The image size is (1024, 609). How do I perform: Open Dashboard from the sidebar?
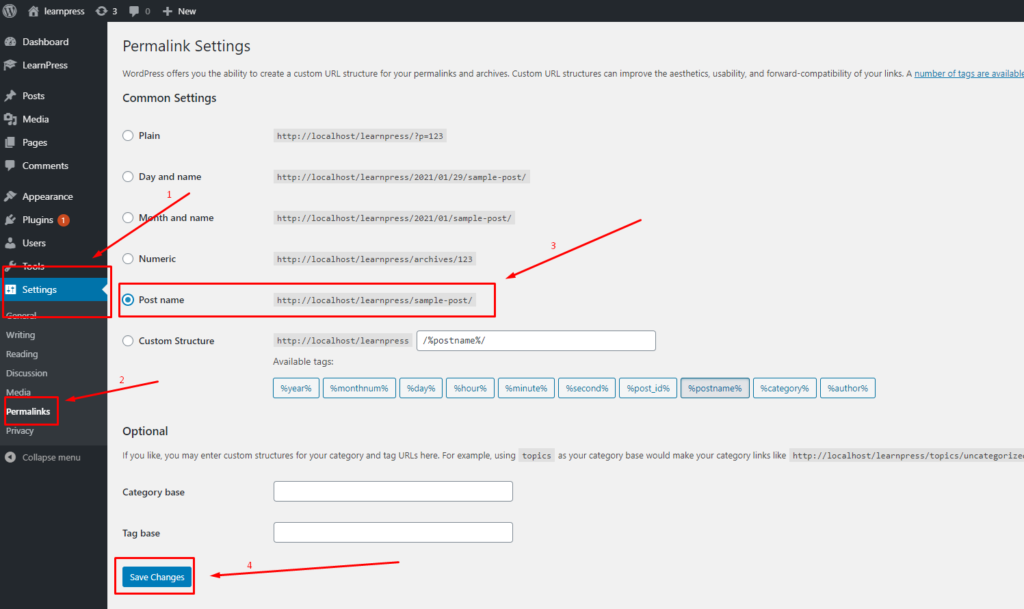[45, 42]
